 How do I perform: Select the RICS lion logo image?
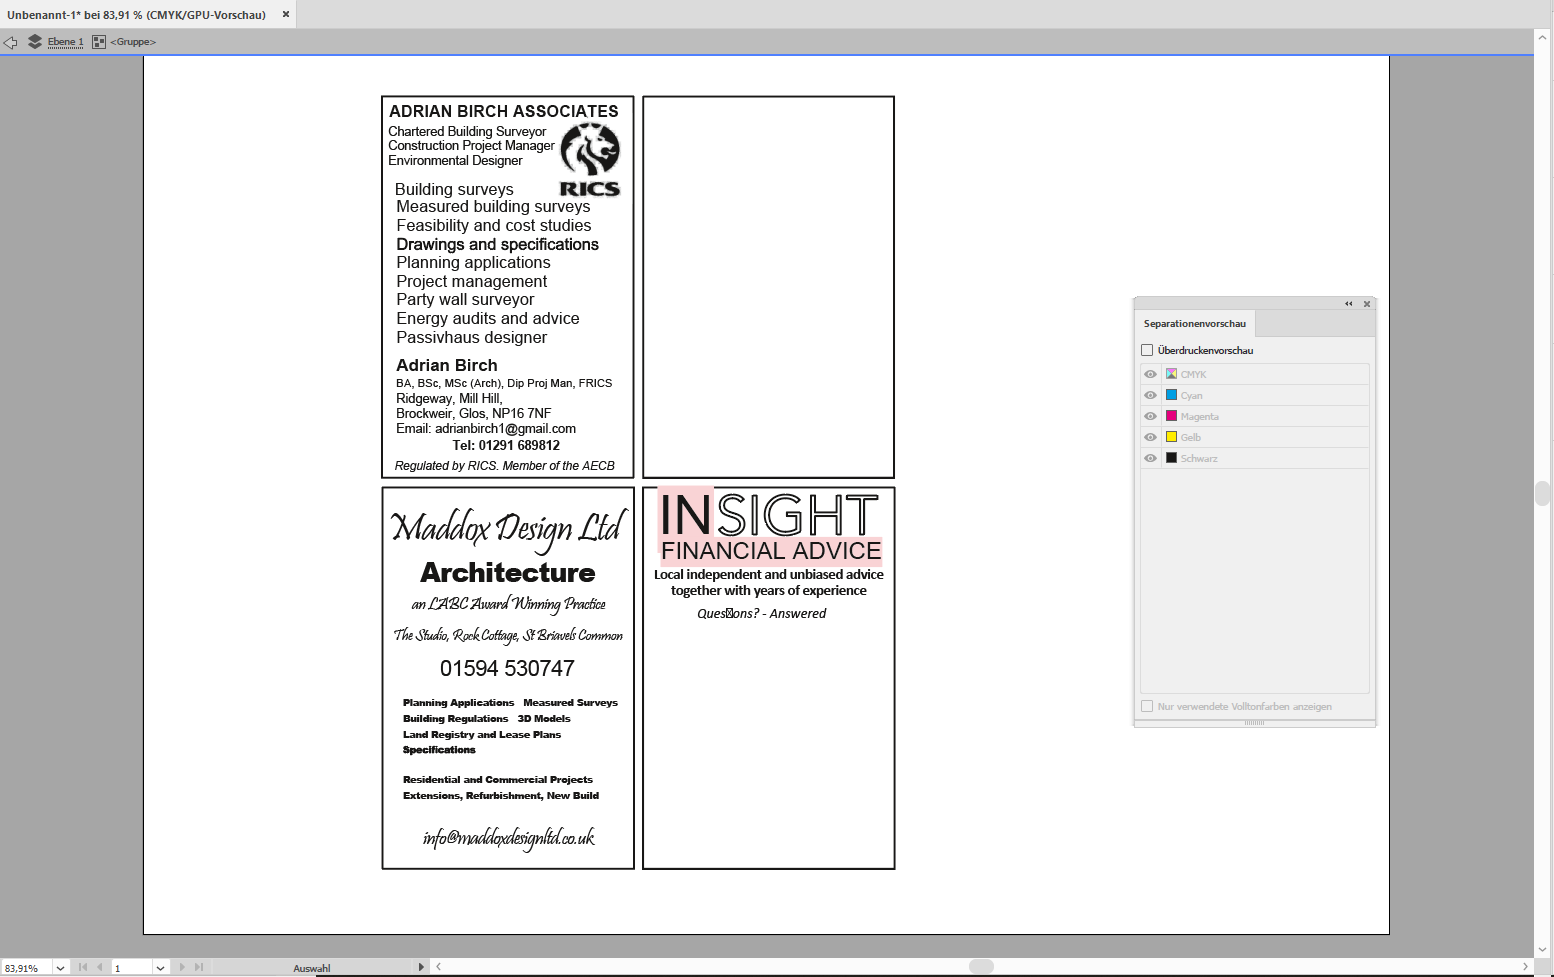pyautogui.click(x=590, y=160)
